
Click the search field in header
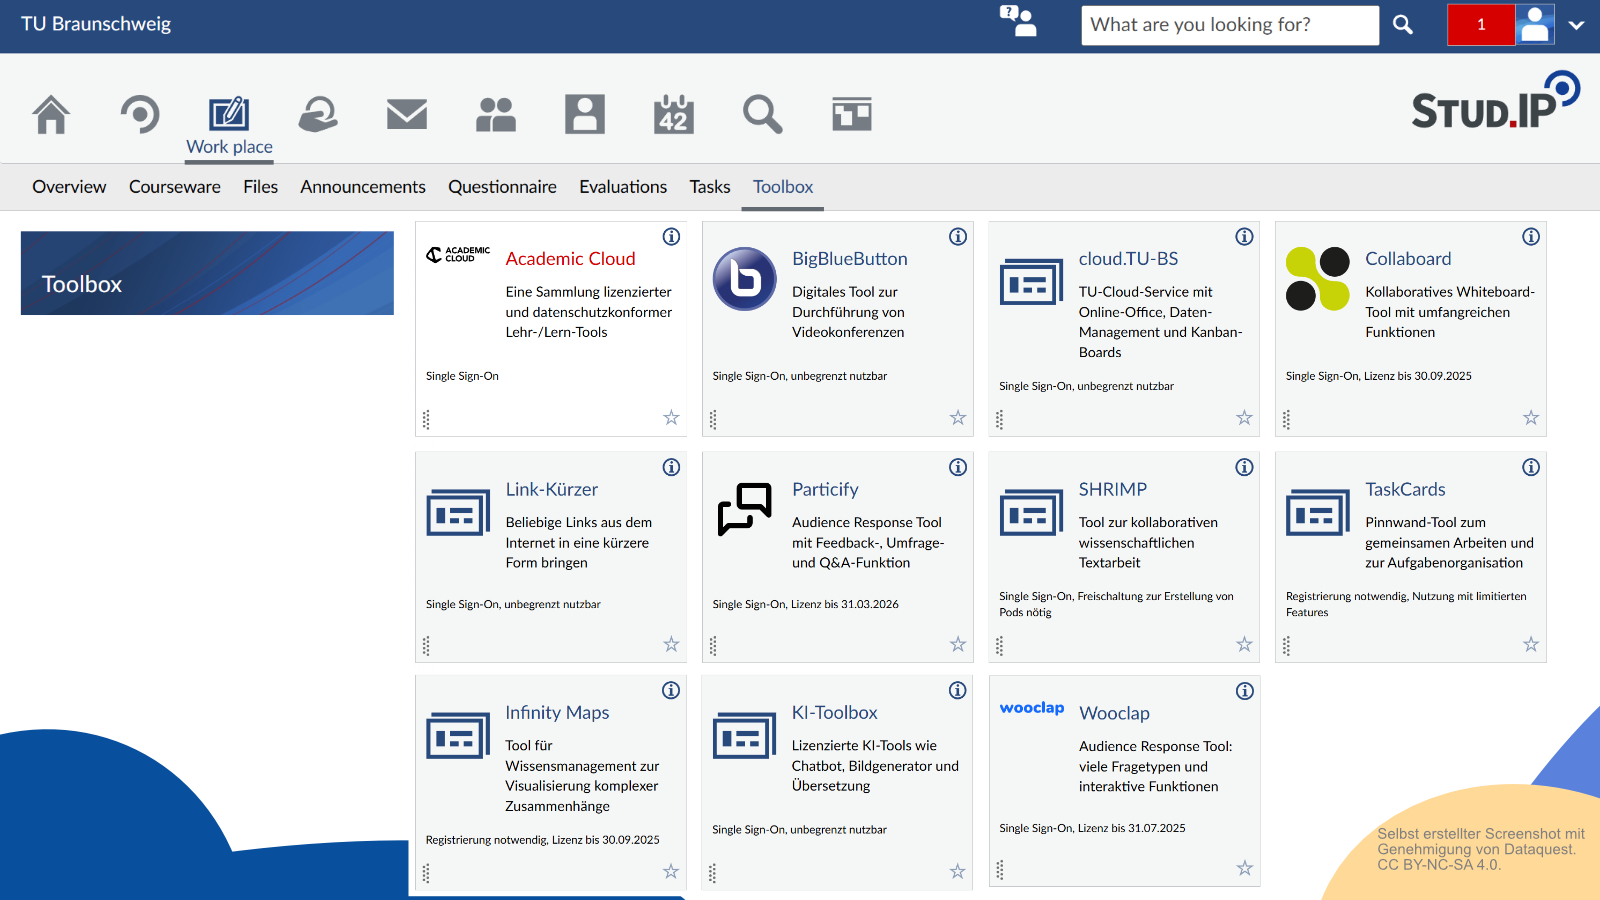point(1229,25)
